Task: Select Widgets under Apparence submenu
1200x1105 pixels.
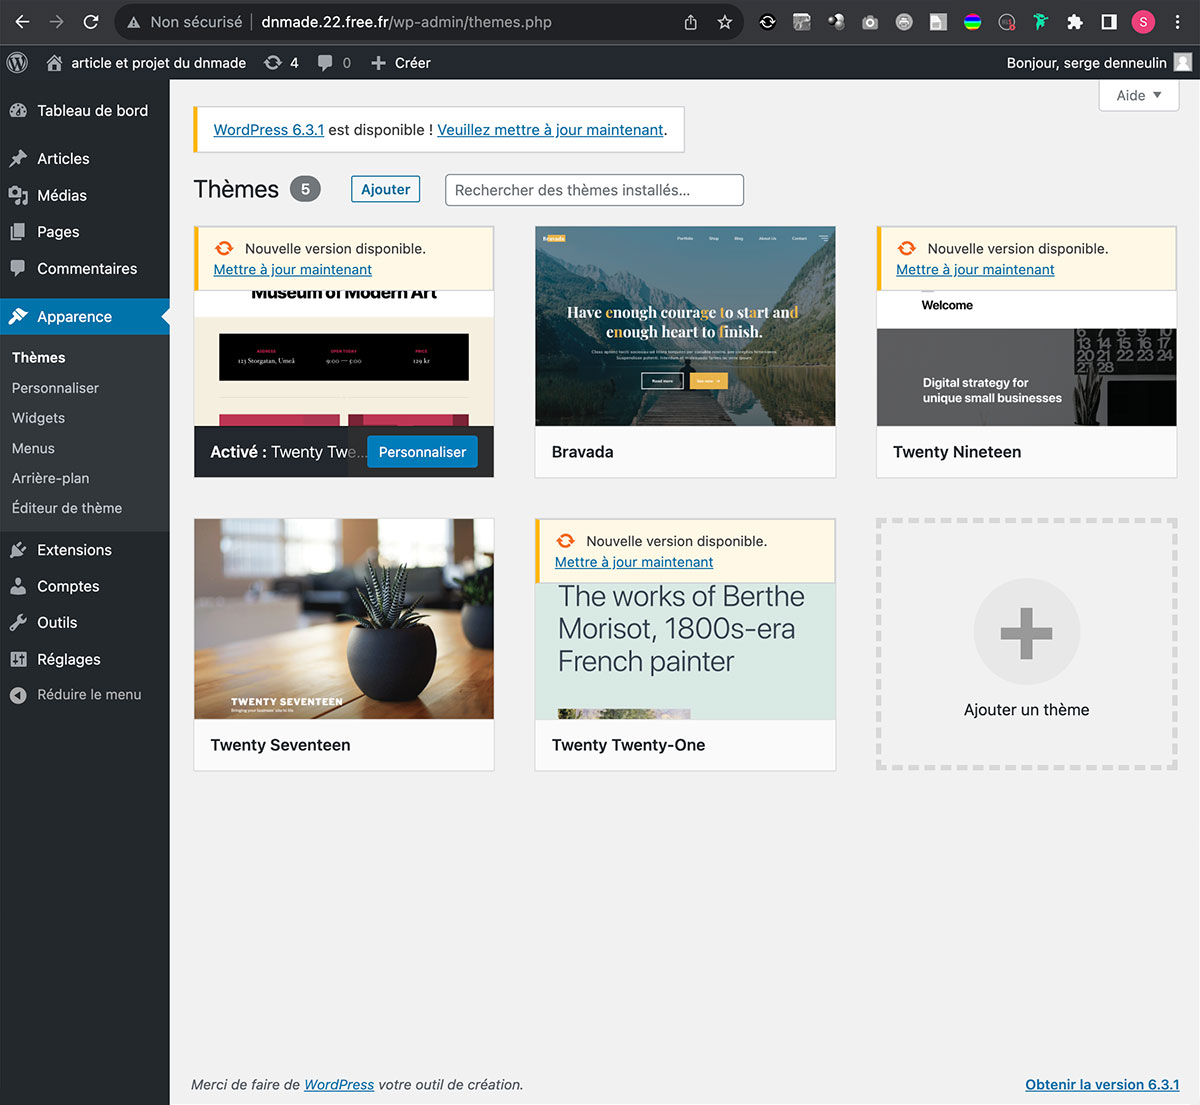Action: coord(38,418)
